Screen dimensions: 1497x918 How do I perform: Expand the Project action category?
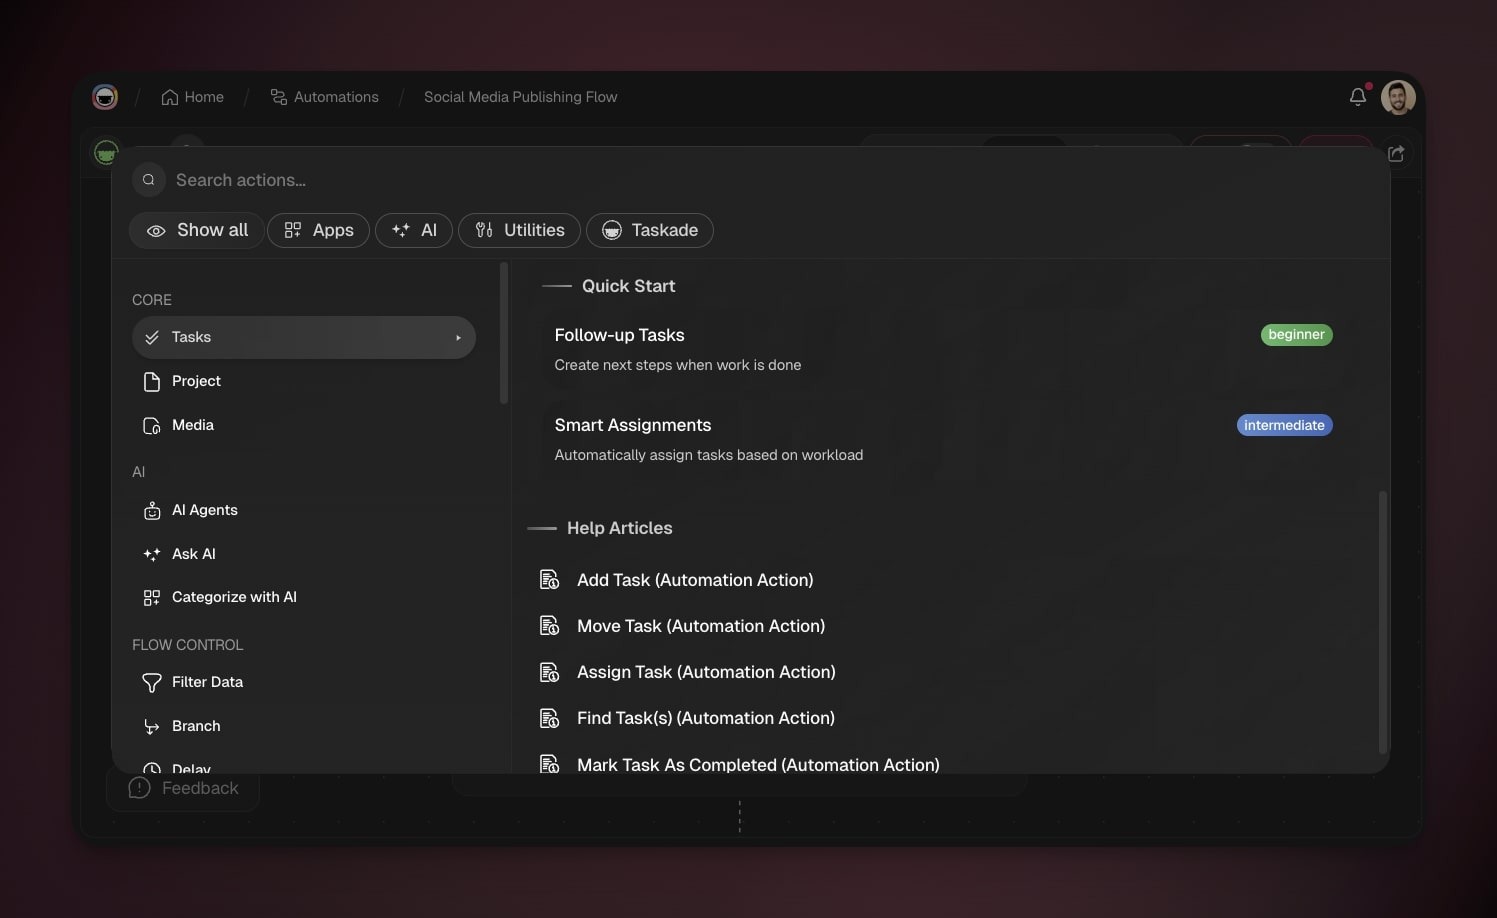(196, 381)
